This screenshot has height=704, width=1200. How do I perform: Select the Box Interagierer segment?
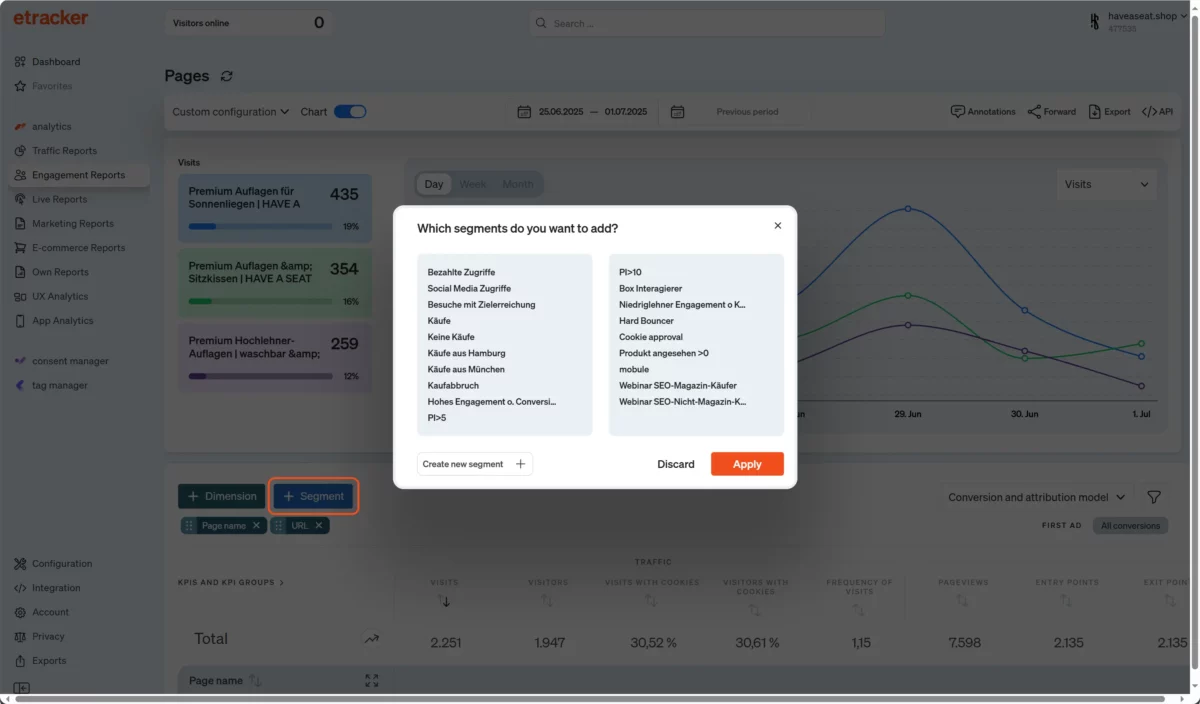click(x=650, y=288)
